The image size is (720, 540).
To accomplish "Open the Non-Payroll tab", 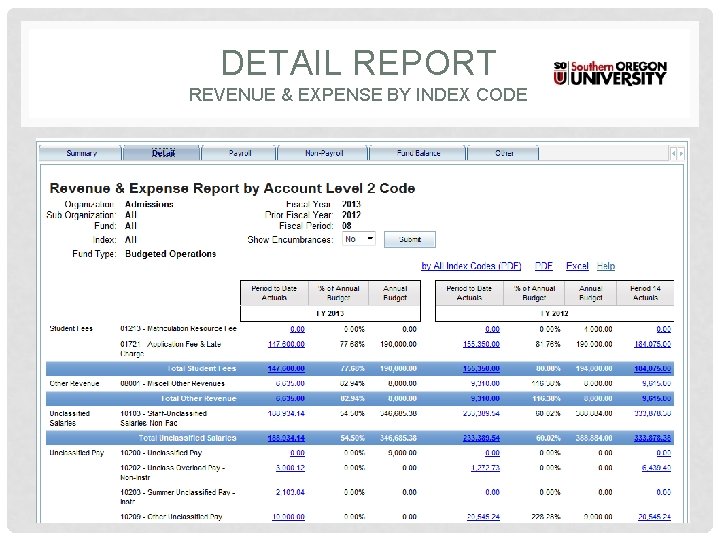I will 324,153.
